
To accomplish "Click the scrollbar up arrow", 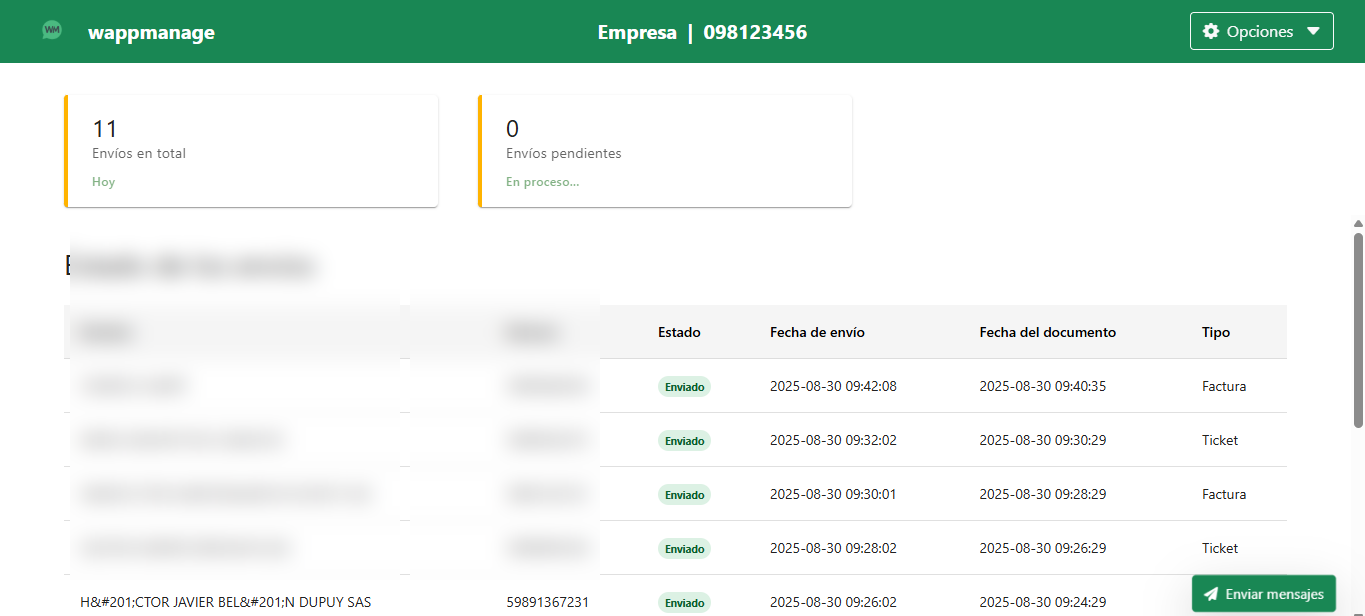I will [x=1358, y=223].
